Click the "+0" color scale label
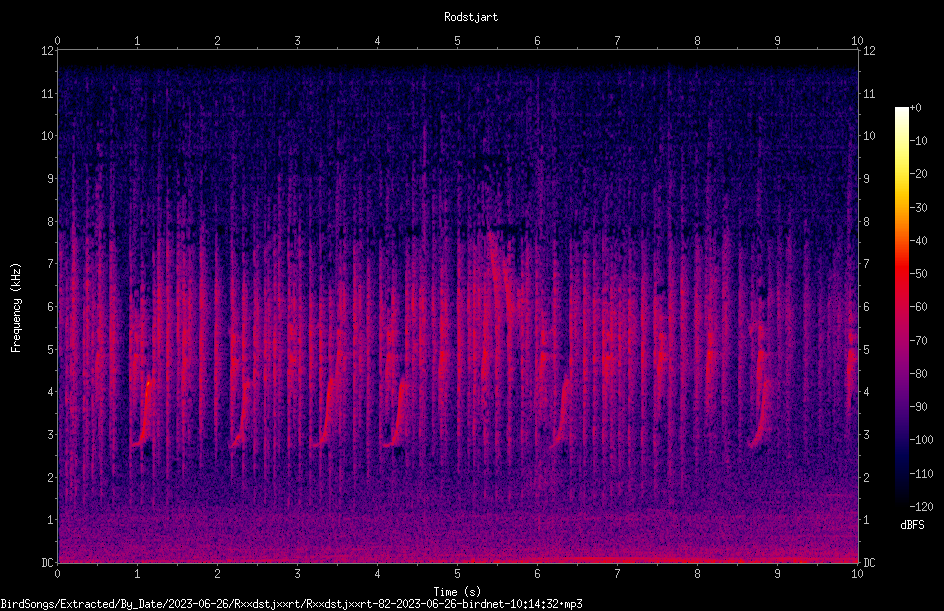 915,108
